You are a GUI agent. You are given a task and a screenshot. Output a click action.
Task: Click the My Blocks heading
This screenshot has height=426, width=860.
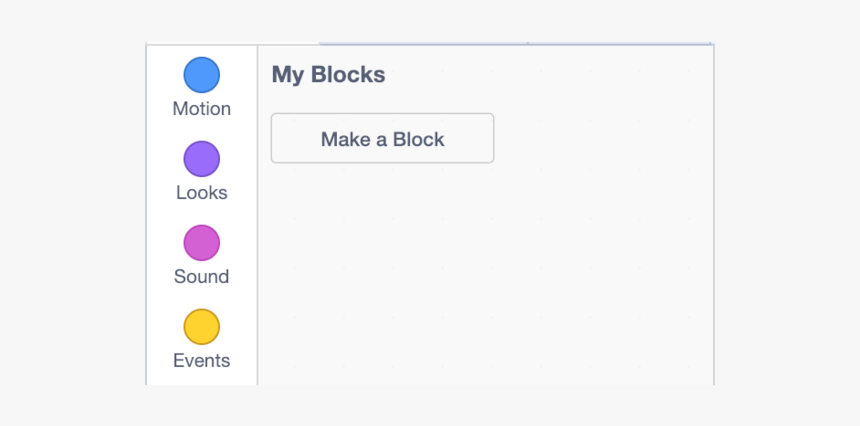[328, 75]
